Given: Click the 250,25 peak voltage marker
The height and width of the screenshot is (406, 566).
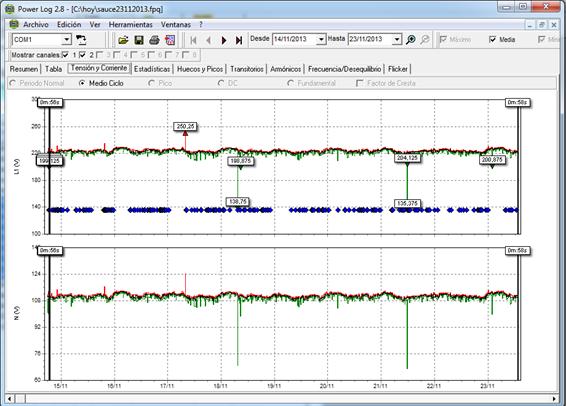Looking at the screenshot, I should tap(186, 126).
